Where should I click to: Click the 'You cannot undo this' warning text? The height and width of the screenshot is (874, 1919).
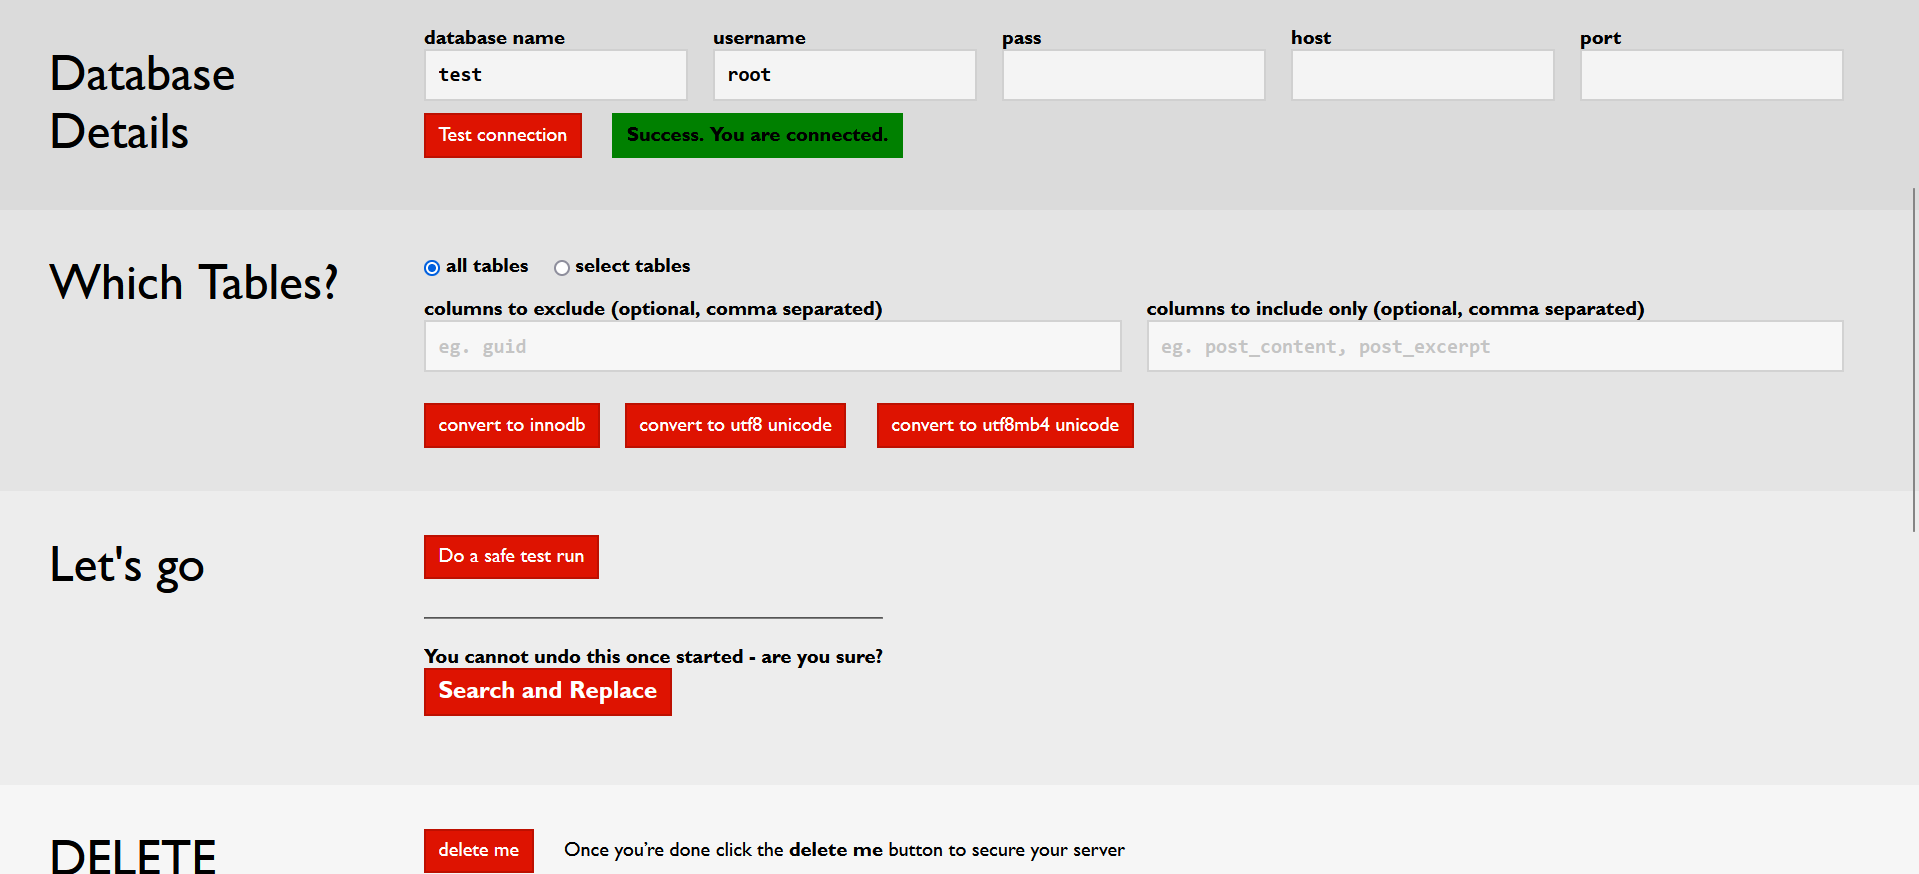[x=653, y=657]
